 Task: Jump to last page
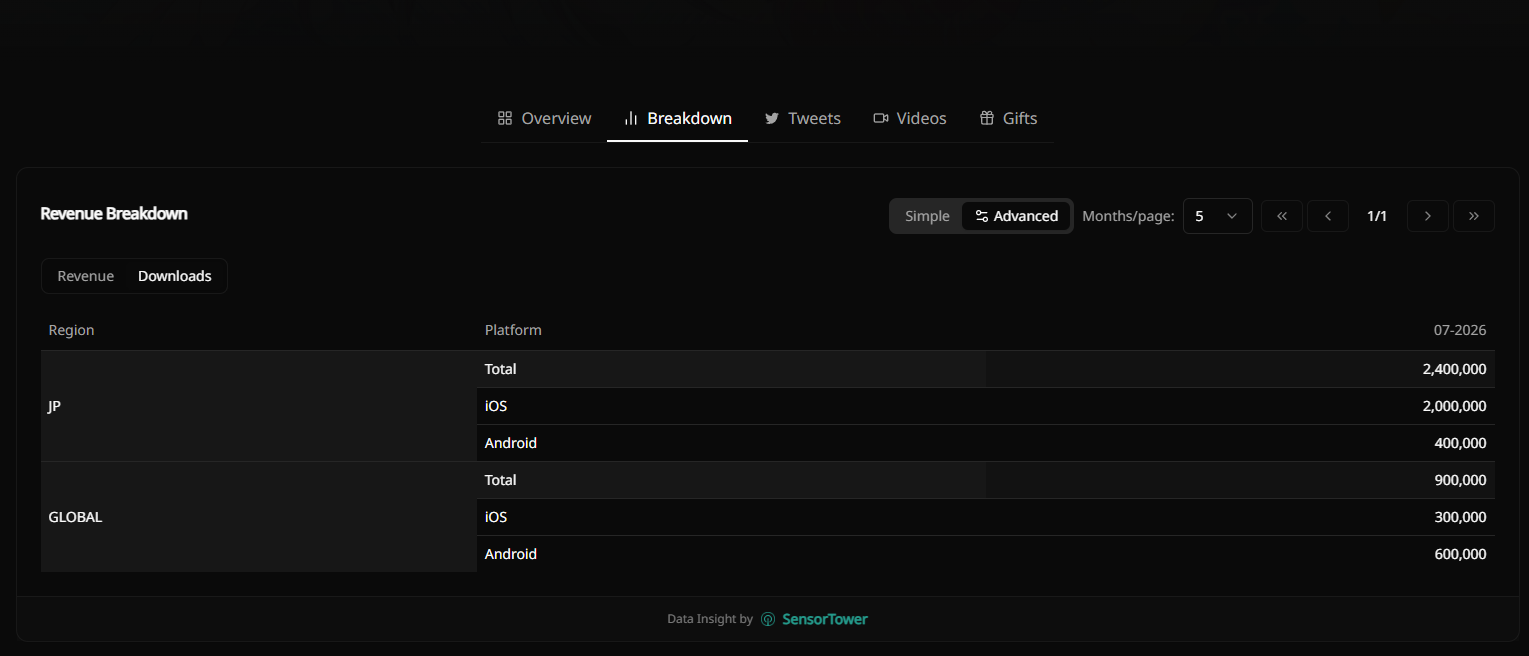tap(1474, 216)
